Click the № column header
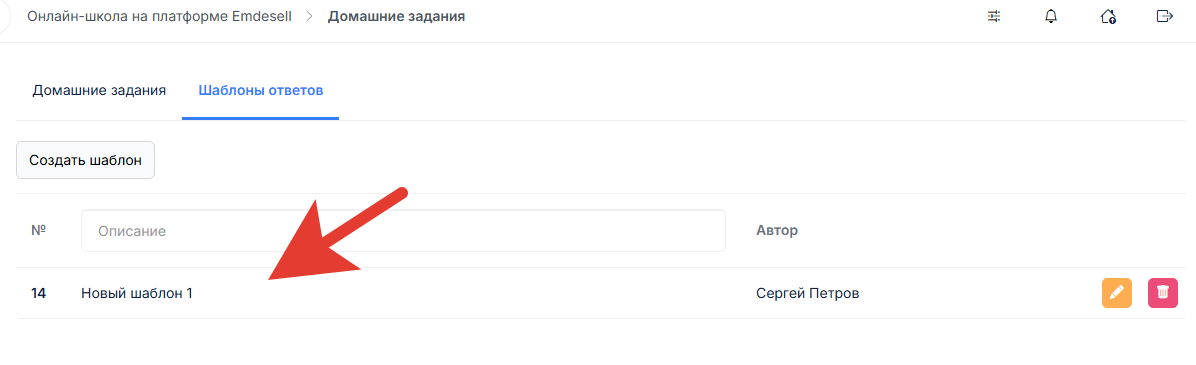 (39, 230)
